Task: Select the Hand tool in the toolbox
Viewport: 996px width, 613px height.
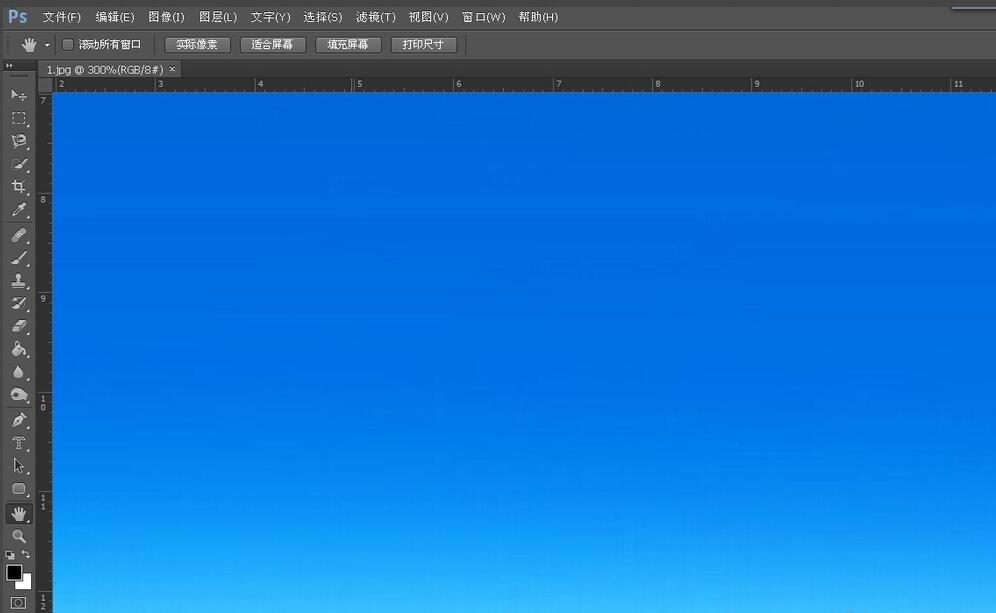Action: 18,514
